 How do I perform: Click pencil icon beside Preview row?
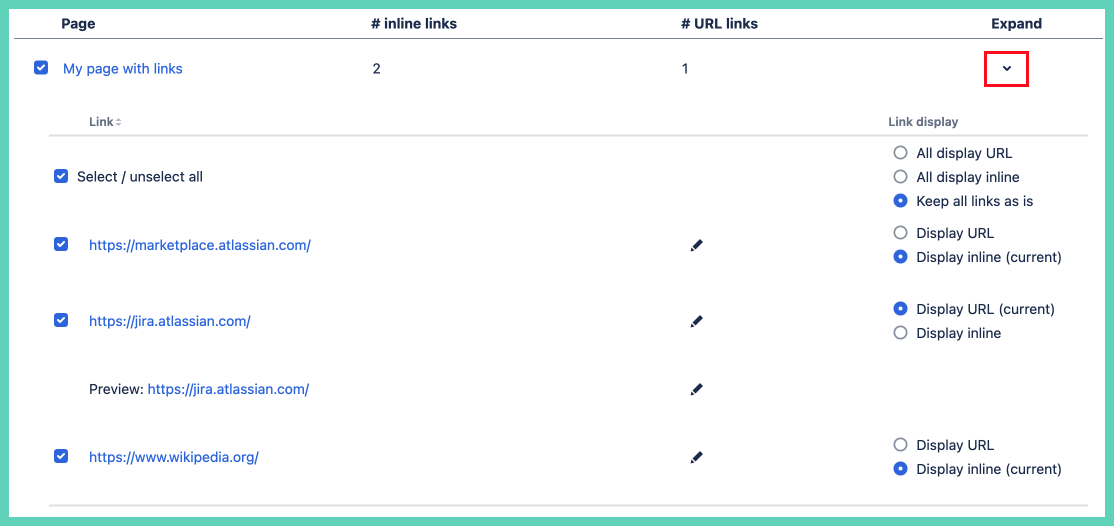pyautogui.click(x=697, y=389)
